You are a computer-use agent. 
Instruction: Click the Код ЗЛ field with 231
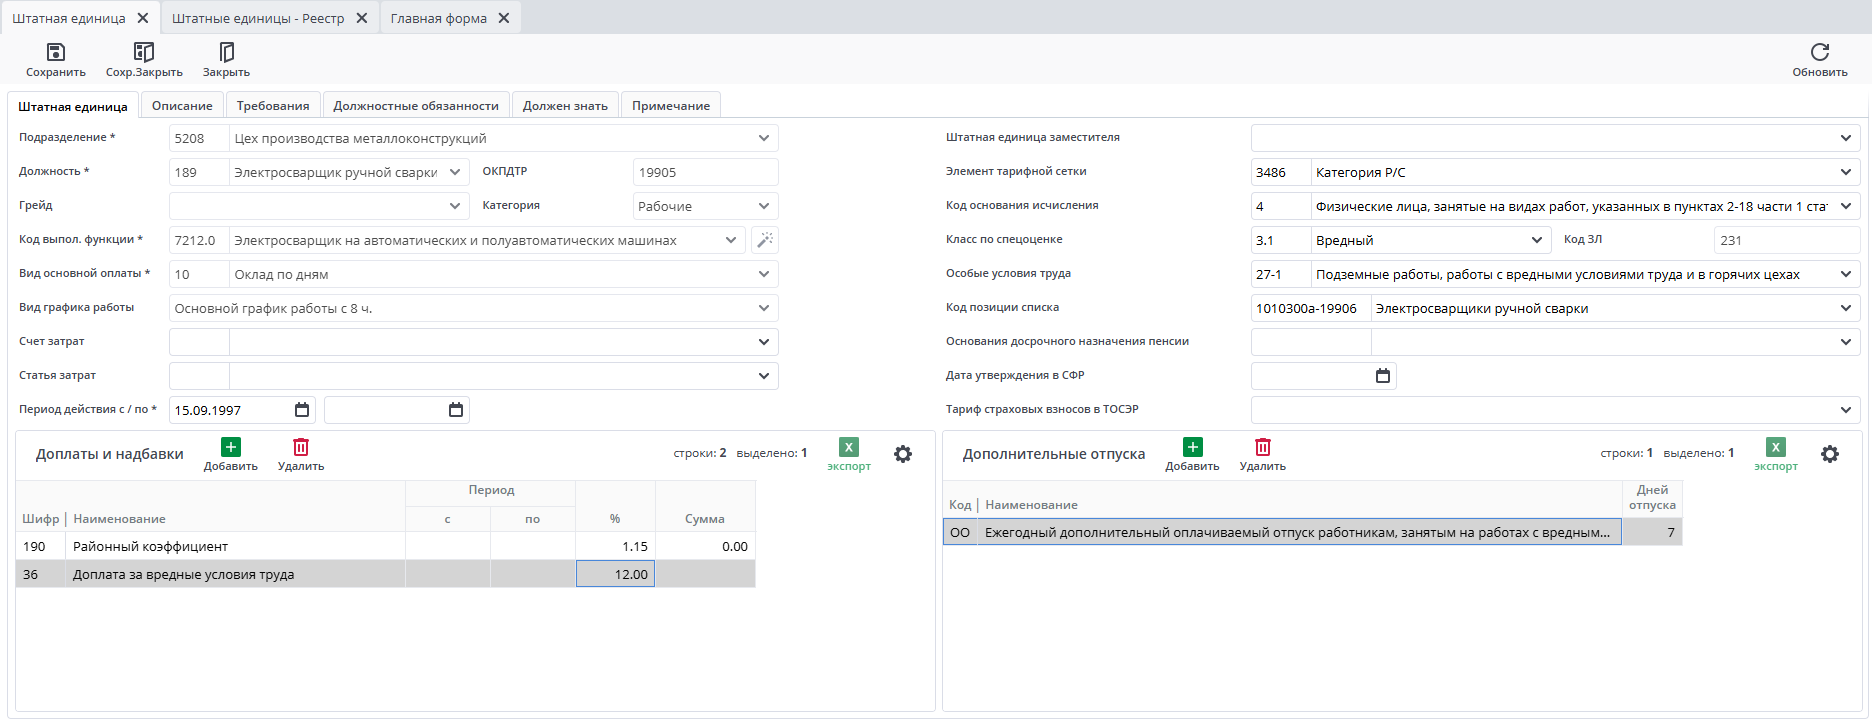pyautogui.click(x=1787, y=240)
